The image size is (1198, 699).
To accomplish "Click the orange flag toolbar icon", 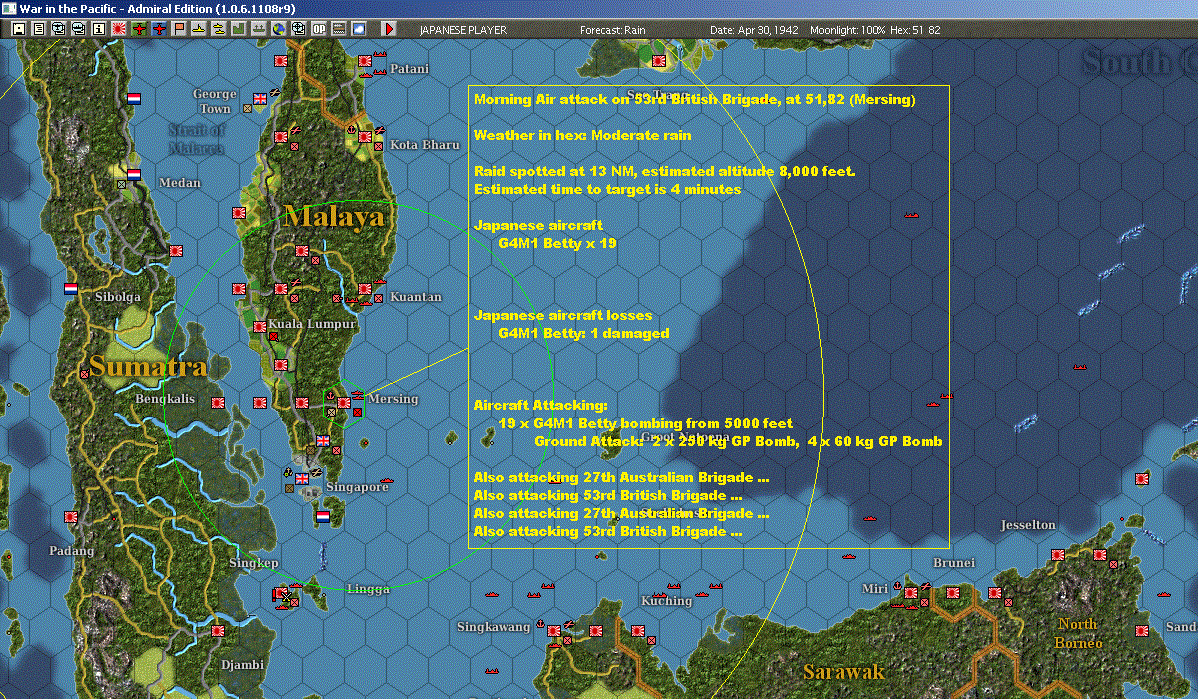I will 179,29.
